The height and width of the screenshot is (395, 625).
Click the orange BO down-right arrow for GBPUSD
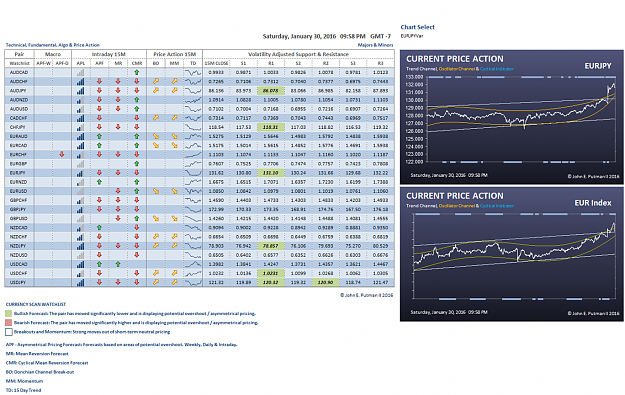point(156,219)
